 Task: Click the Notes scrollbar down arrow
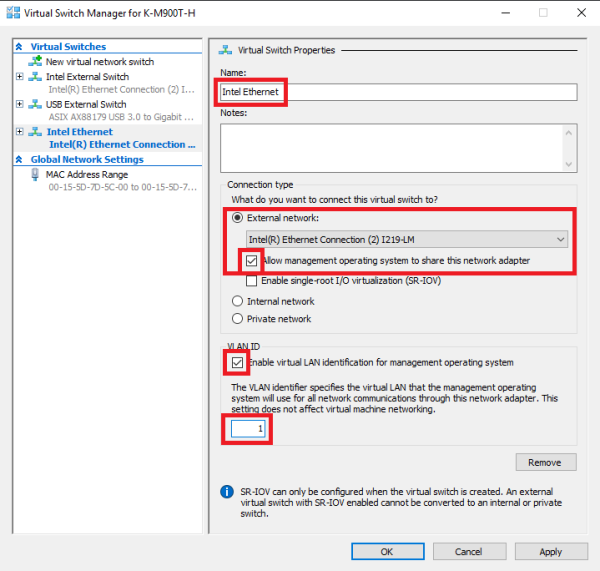click(569, 164)
